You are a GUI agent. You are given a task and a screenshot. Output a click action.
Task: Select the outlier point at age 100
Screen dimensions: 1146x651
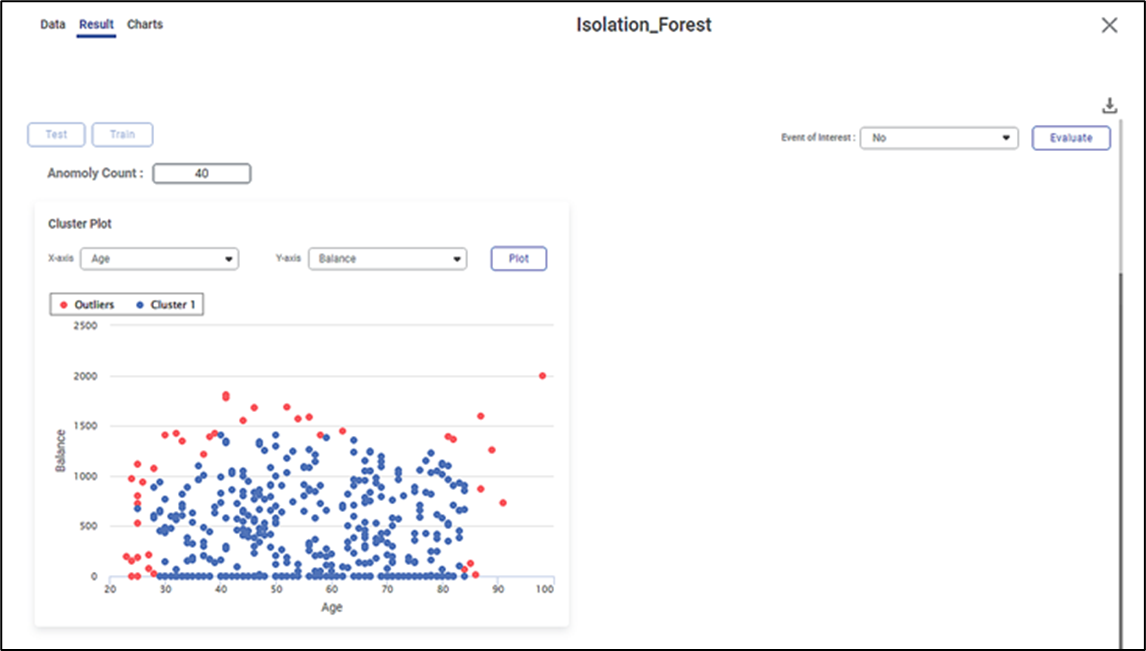click(x=542, y=376)
